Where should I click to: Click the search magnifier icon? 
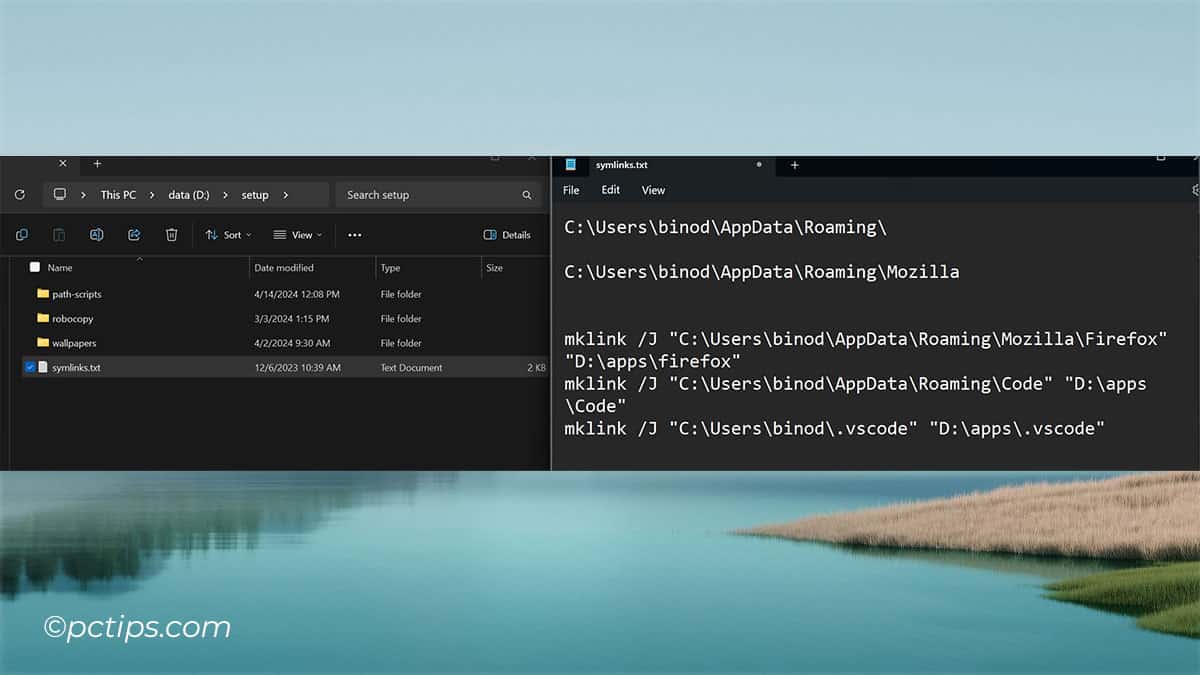coord(526,195)
